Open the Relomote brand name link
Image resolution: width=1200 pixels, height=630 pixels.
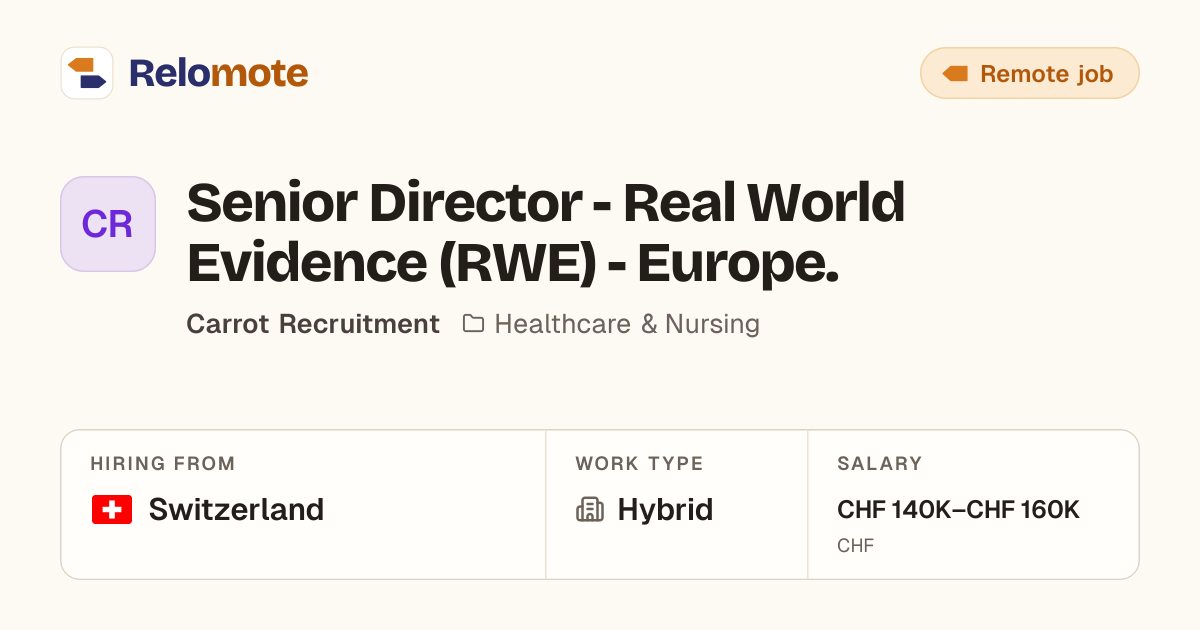218,73
